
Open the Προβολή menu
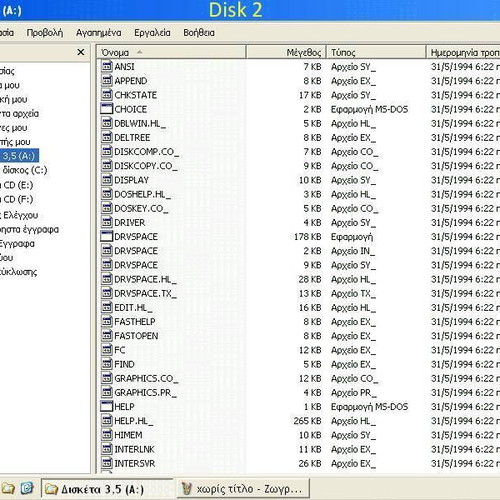(45, 33)
